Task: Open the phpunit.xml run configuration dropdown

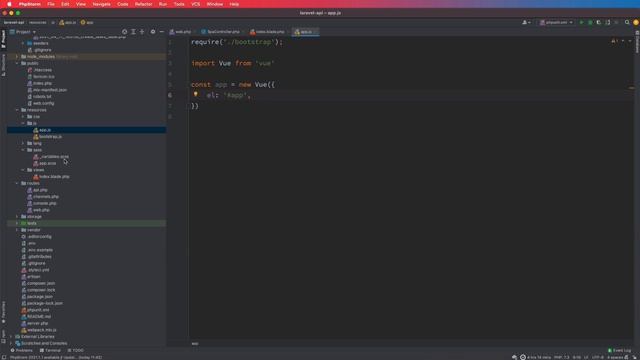Action: tap(556, 22)
